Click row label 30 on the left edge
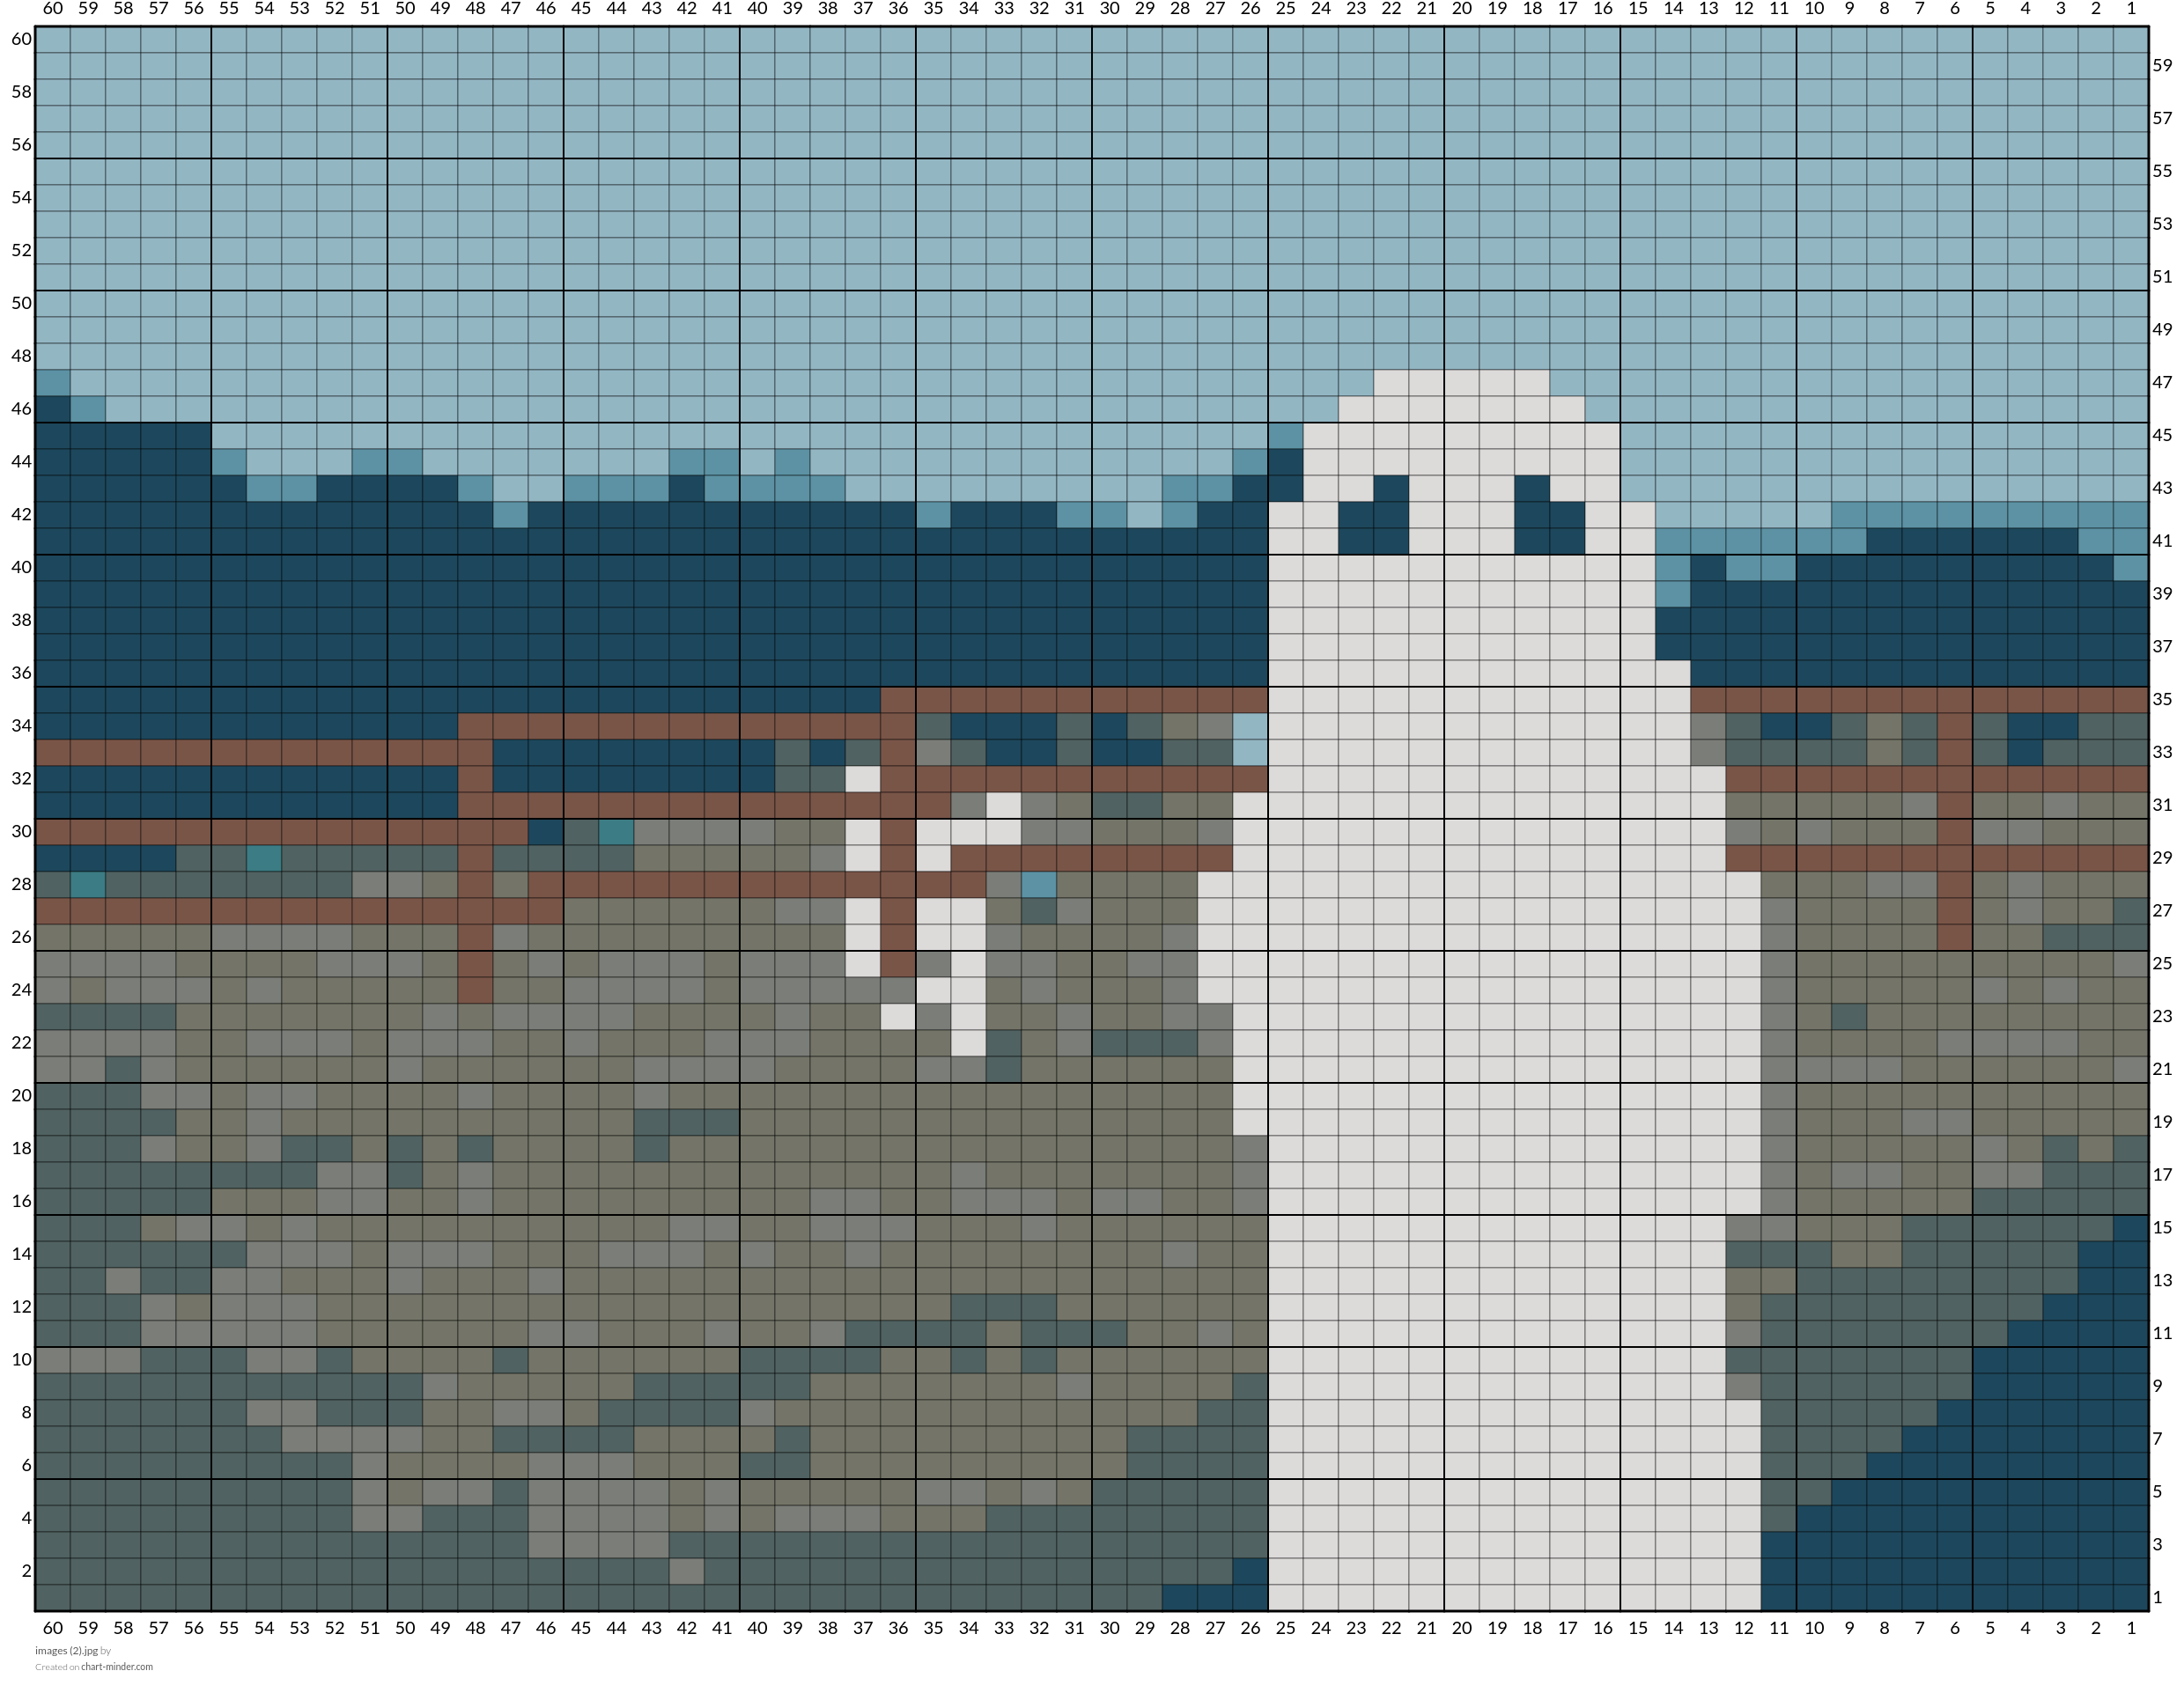 pyautogui.click(x=21, y=831)
